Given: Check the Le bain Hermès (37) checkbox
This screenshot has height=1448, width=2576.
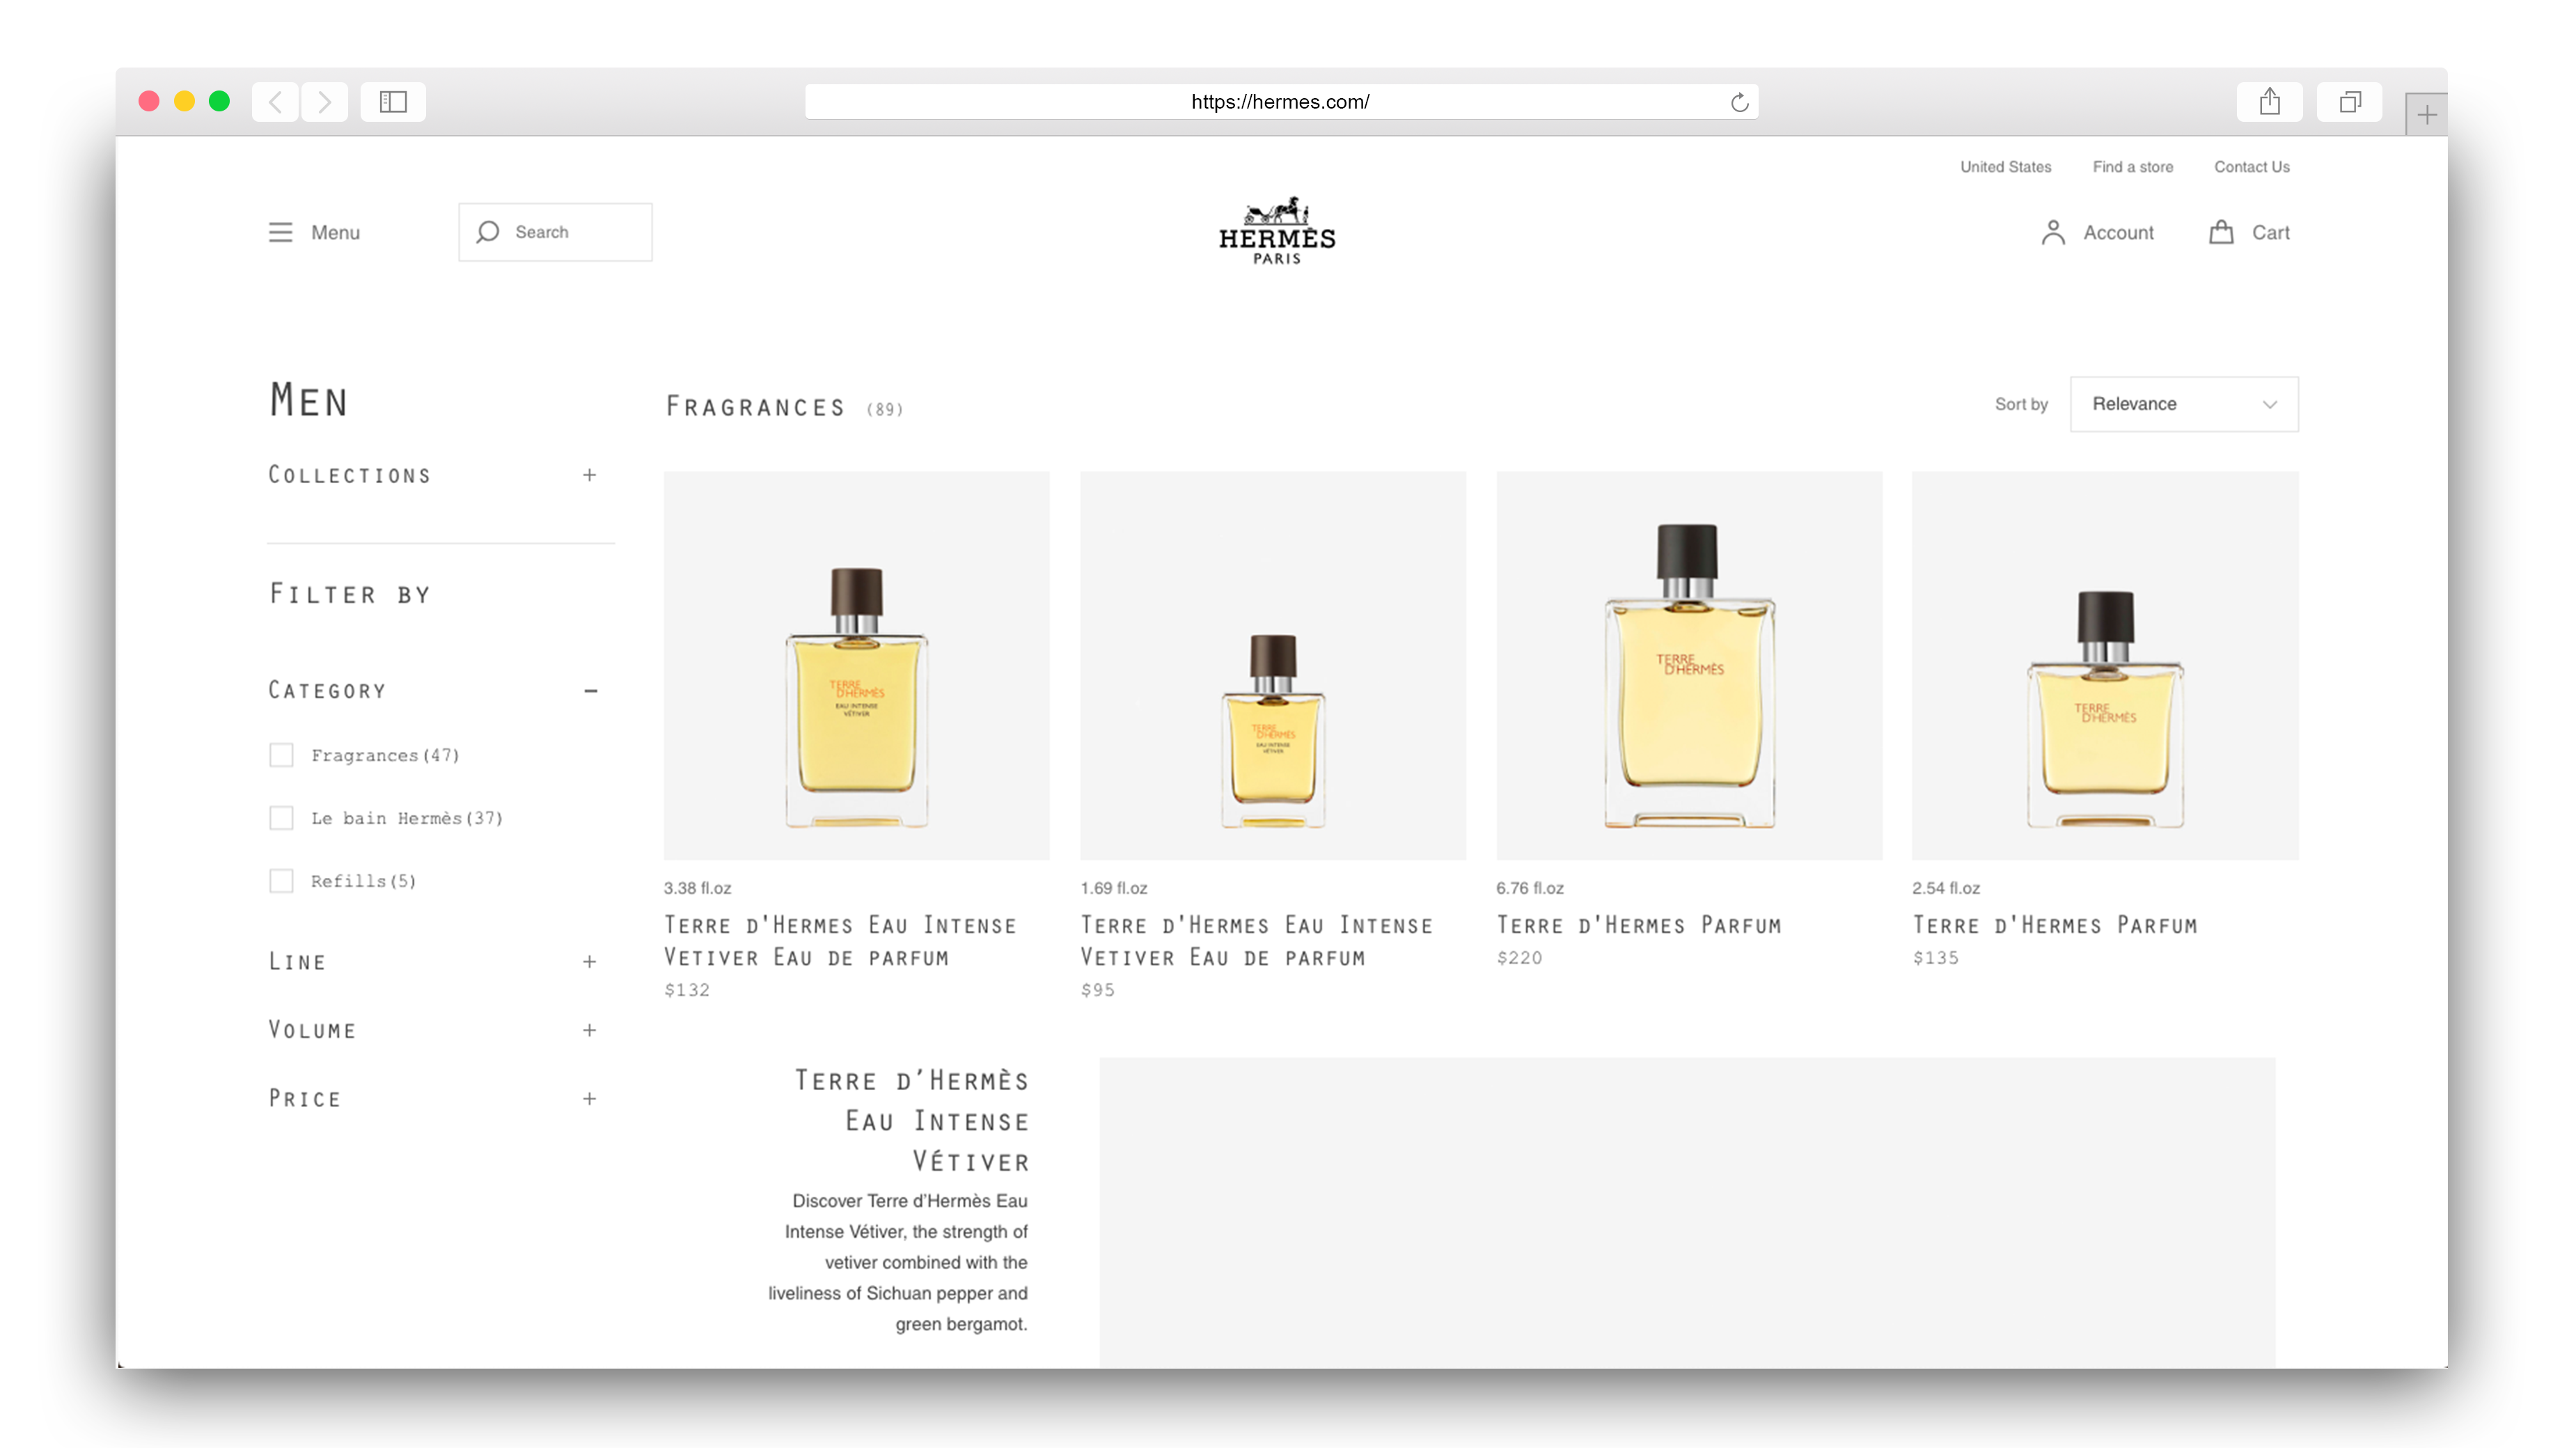Looking at the screenshot, I should pos(281,818).
